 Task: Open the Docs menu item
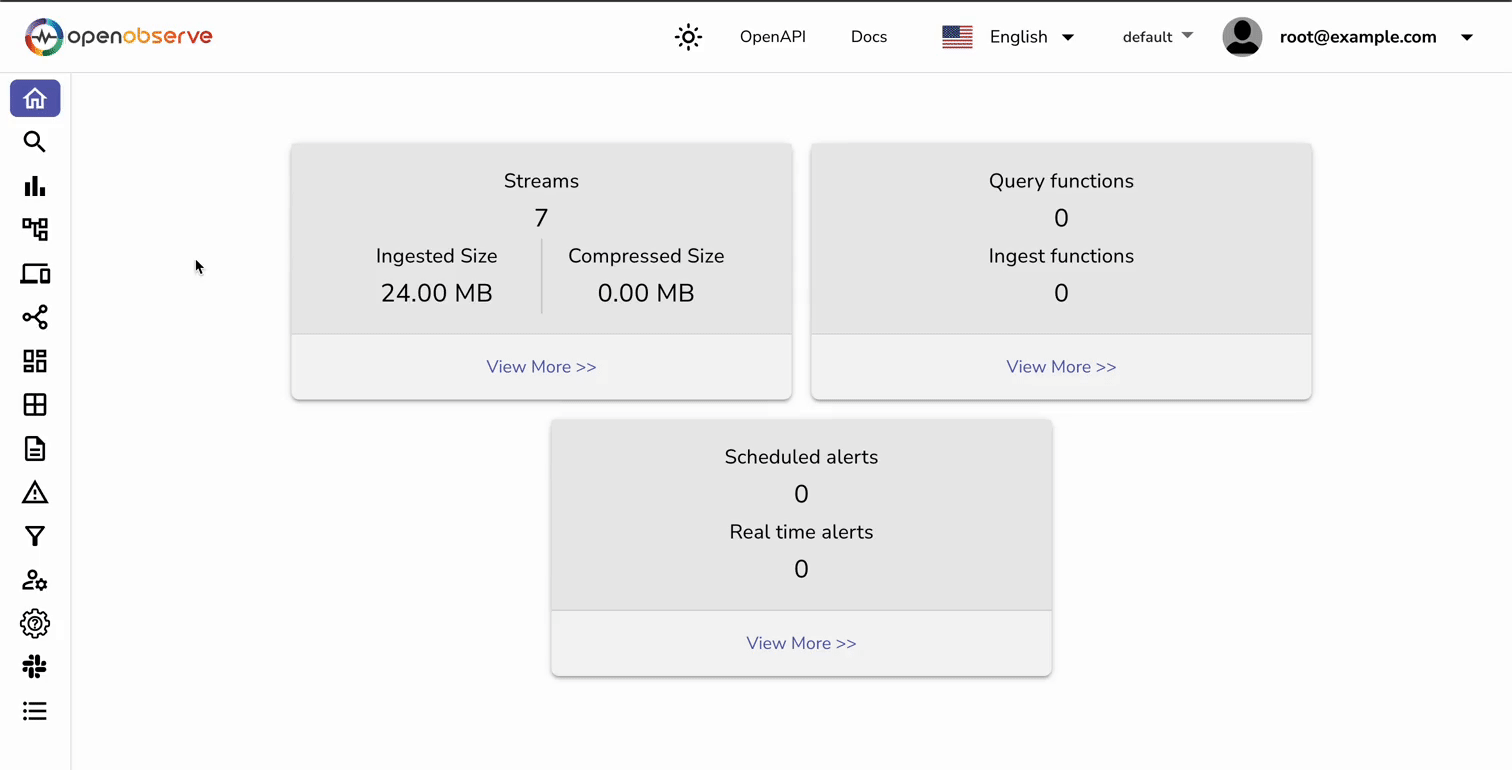coord(868,37)
